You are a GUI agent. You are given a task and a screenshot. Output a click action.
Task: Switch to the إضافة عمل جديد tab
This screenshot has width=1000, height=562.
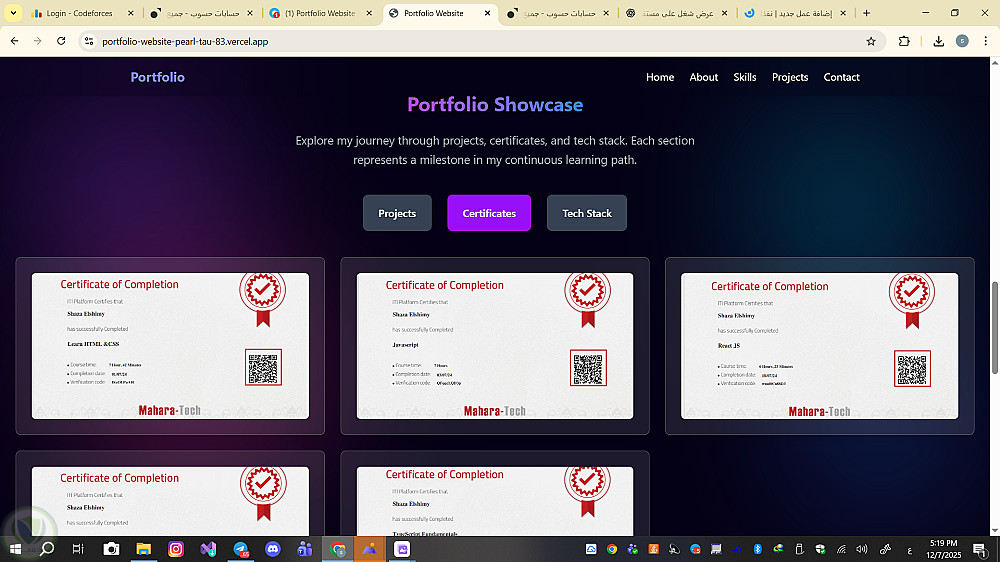point(795,13)
